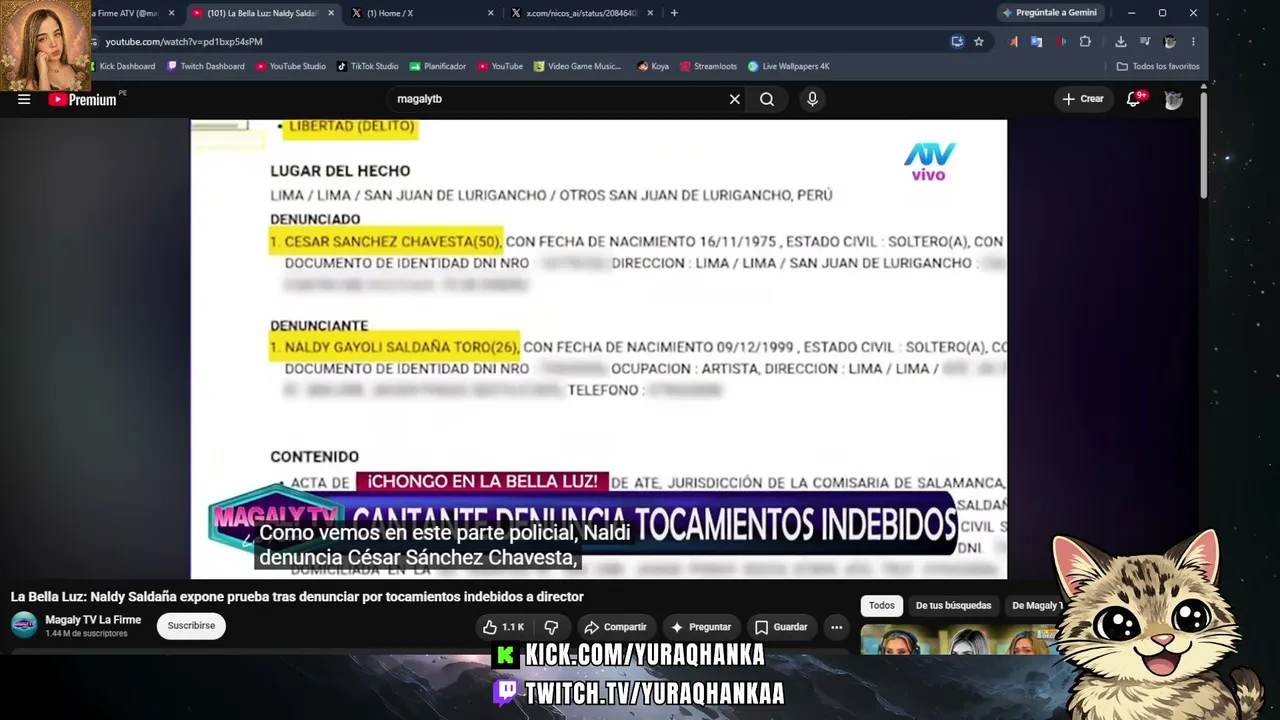Viewport: 1280px width, 720px height.
Task: Dislike the Magaly TV video
Action: click(x=550, y=627)
